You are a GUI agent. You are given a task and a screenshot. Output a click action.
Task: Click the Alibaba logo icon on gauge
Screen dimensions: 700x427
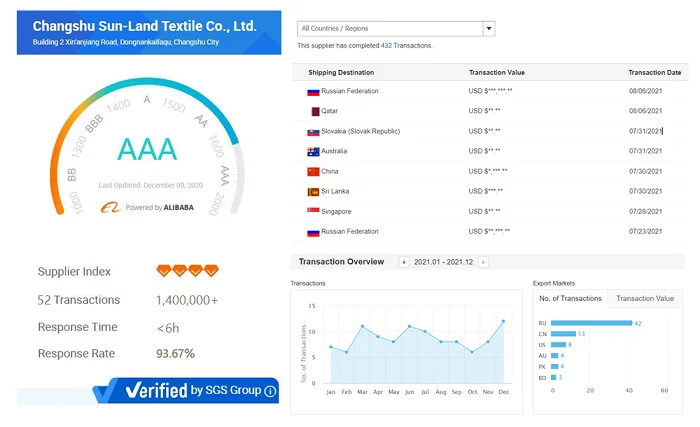[110, 207]
